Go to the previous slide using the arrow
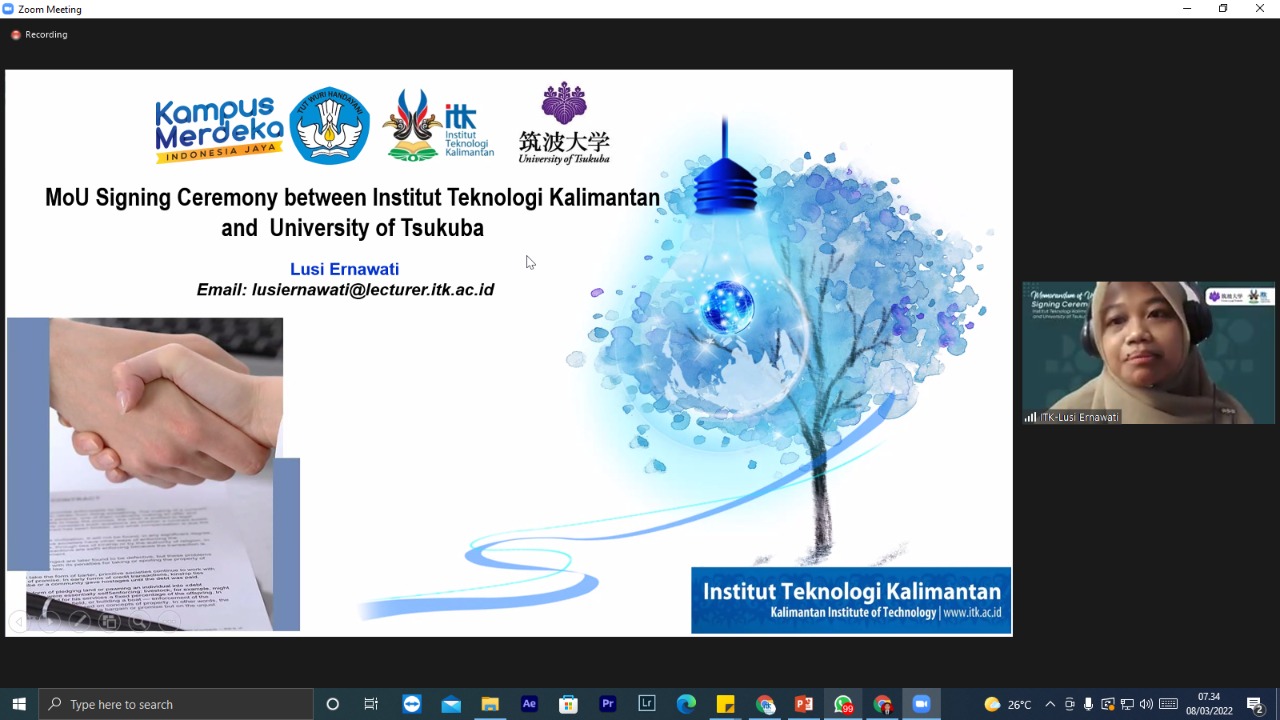1280x720 pixels. click(18, 622)
